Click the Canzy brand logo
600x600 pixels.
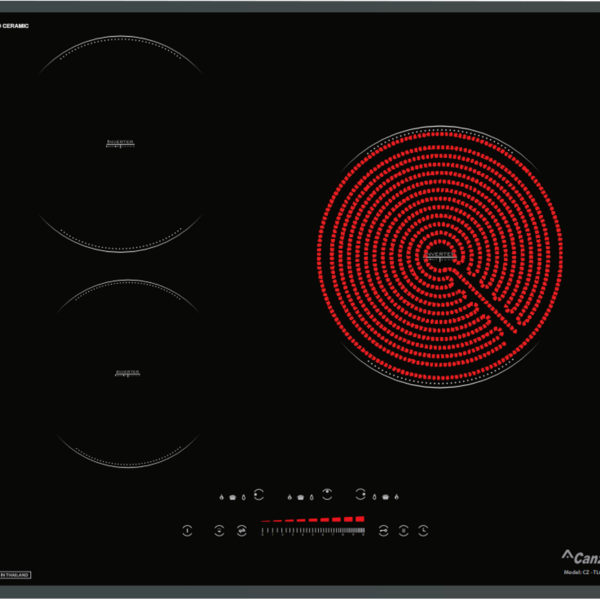(x=579, y=557)
